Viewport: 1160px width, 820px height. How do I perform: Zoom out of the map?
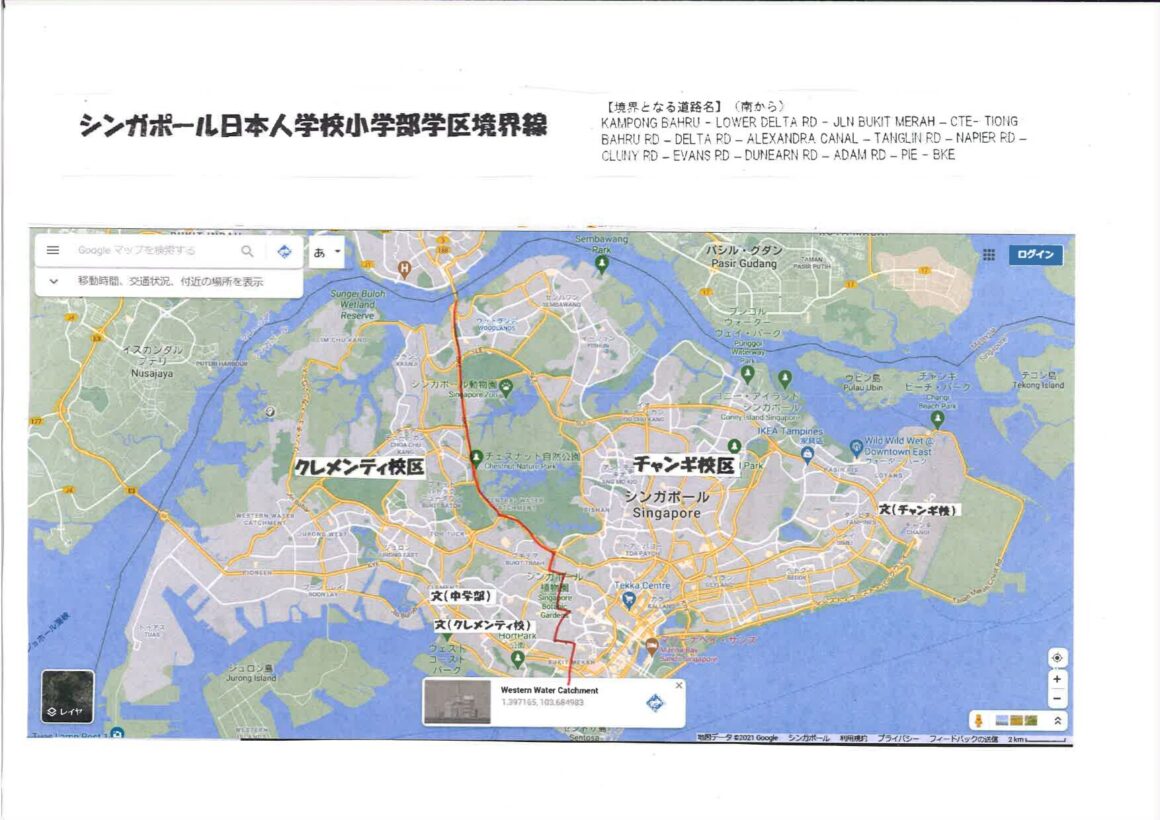click(1057, 698)
